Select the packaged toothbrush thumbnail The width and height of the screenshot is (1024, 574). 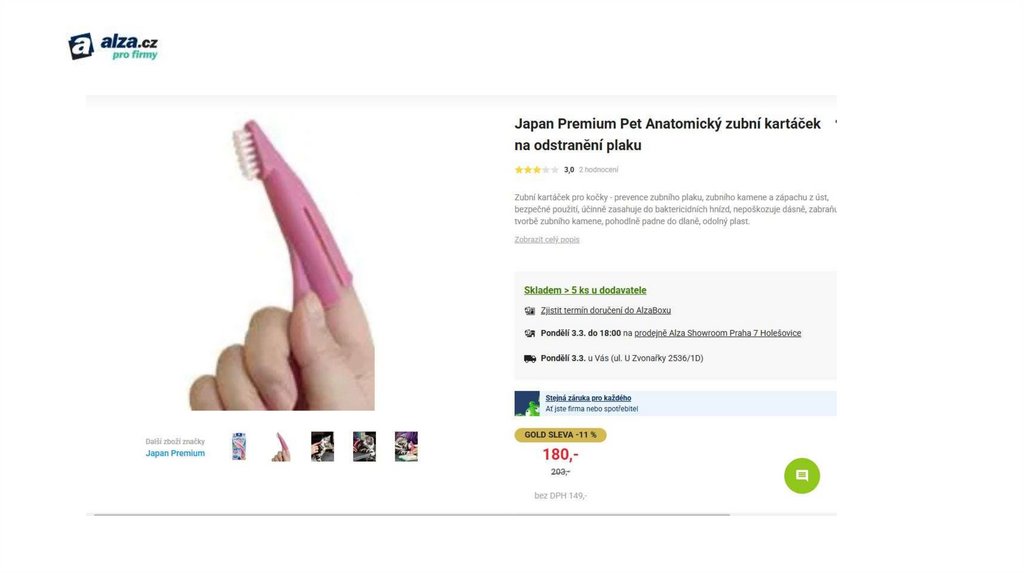tap(239, 447)
